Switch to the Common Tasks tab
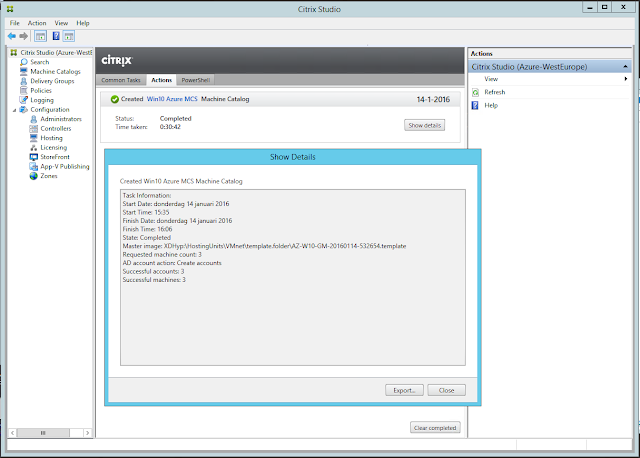 [121, 80]
